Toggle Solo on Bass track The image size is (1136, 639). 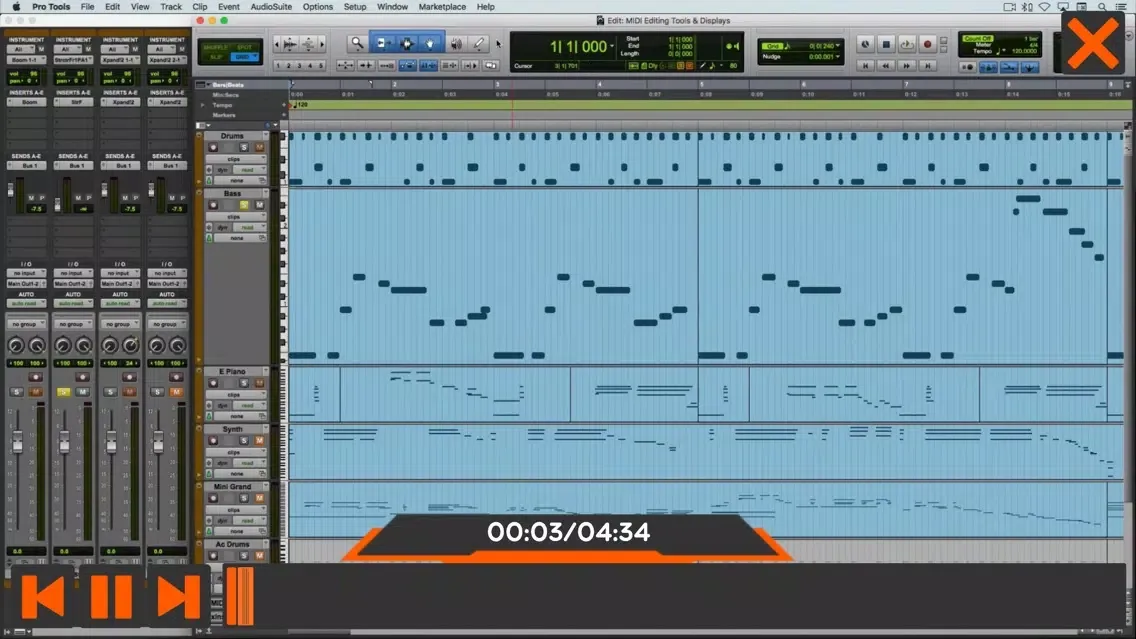click(244, 205)
